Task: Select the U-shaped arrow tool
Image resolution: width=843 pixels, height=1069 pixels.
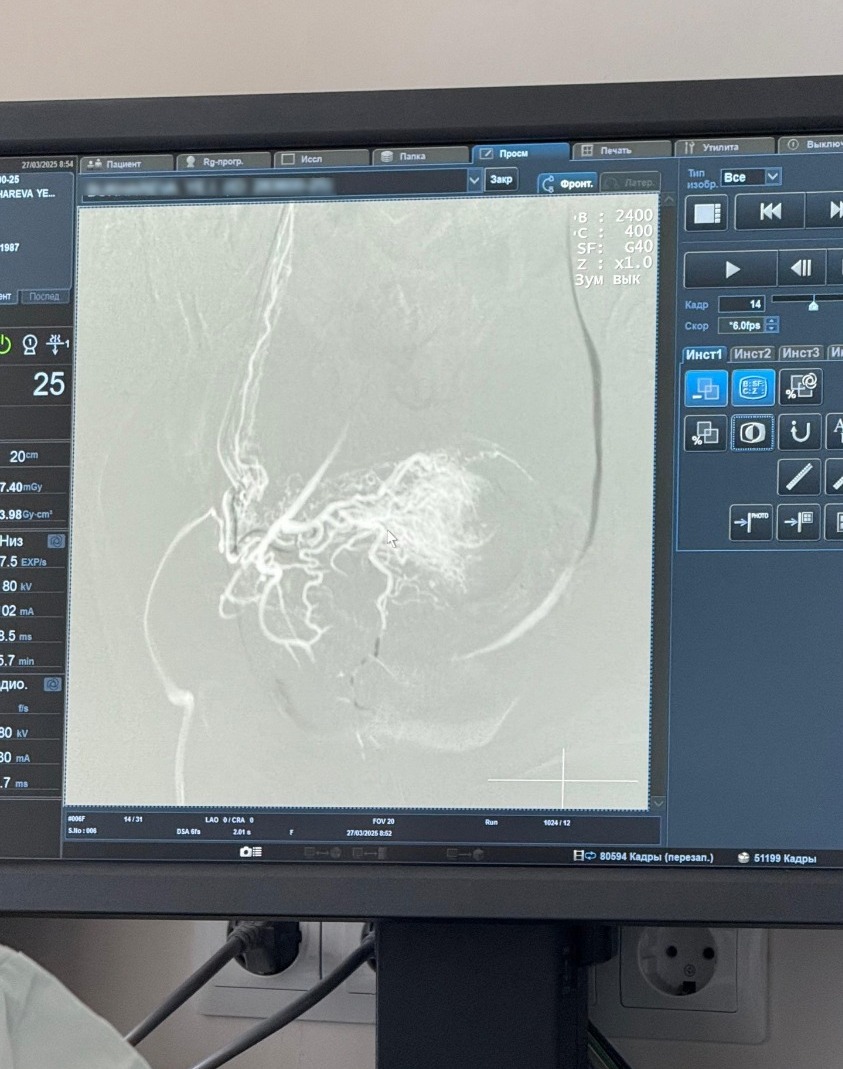Action: 799,432
